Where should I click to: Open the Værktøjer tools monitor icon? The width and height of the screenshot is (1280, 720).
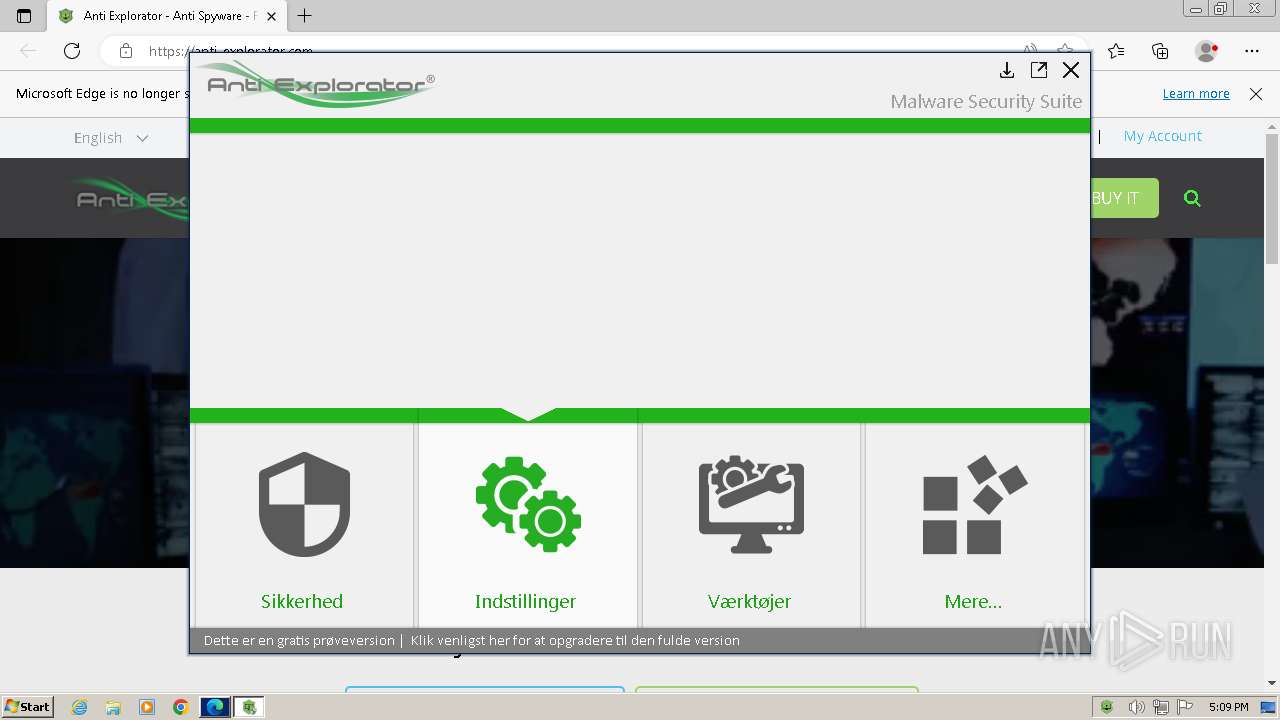coord(751,504)
